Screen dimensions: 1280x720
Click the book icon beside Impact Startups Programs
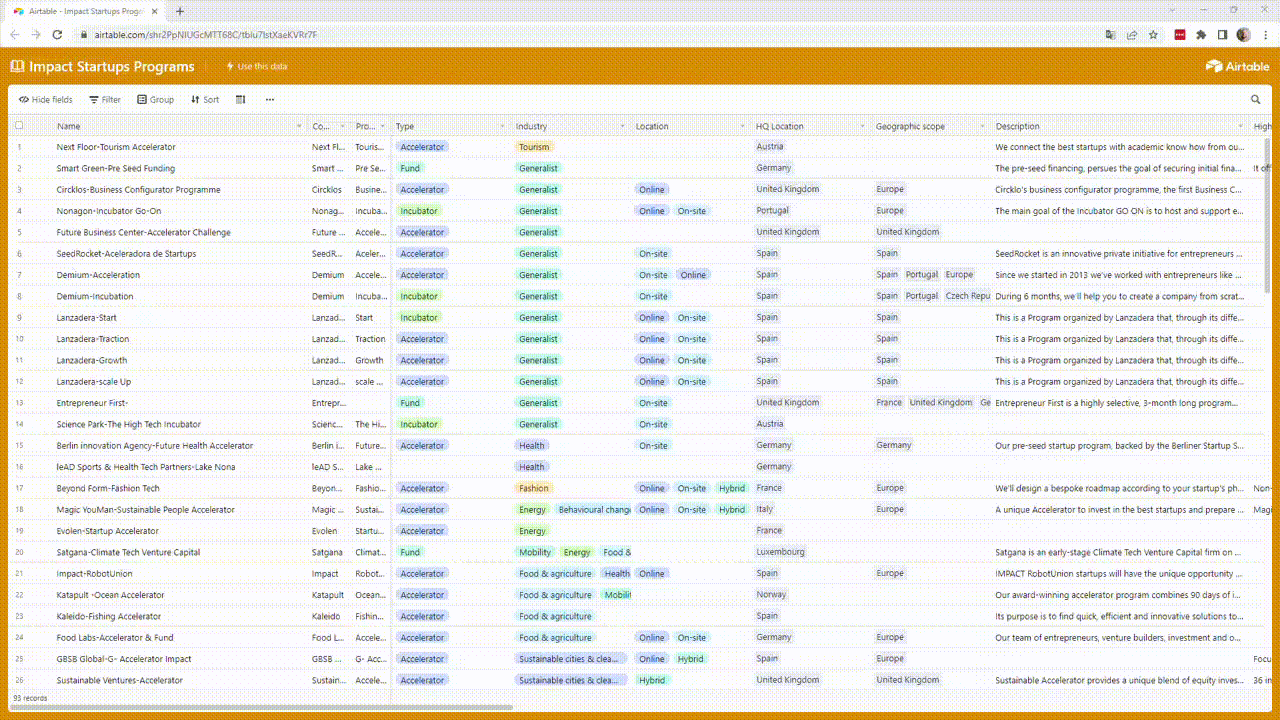click(x=17, y=67)
